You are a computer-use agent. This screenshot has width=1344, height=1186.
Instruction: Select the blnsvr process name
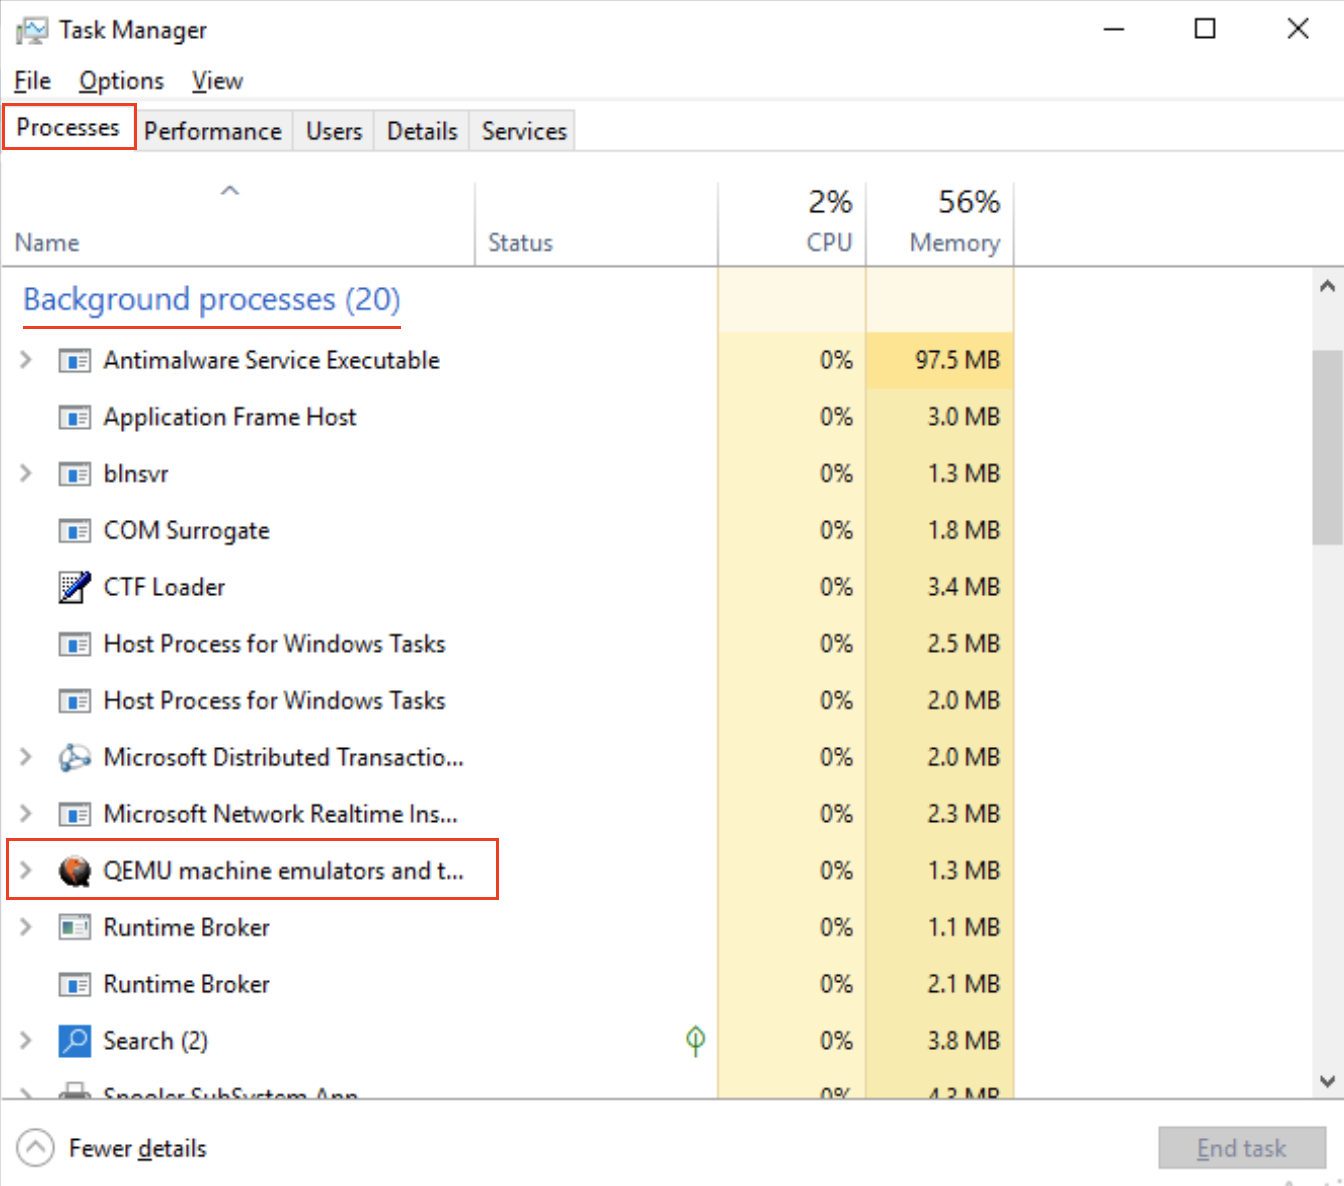[x=136, y=474]
